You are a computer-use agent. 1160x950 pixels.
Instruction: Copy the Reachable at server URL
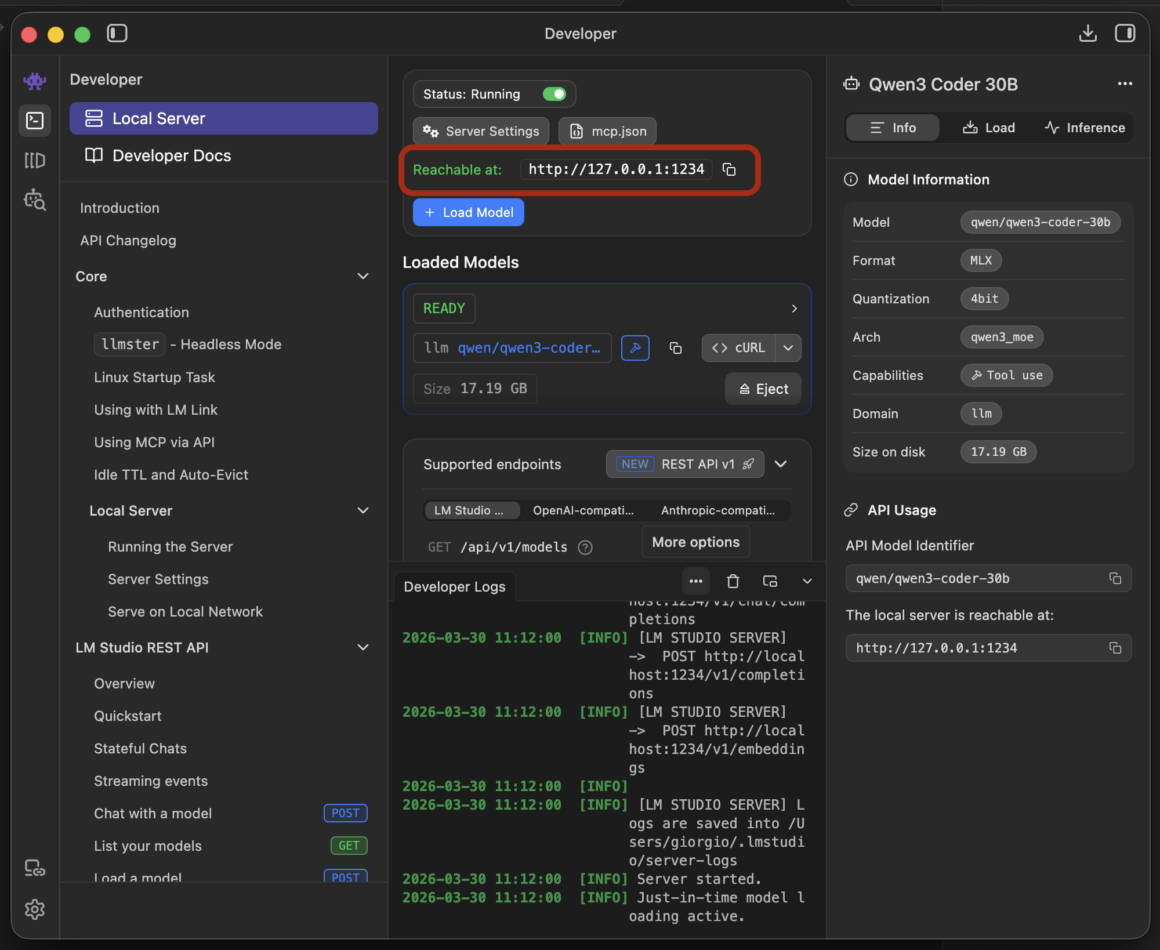(x=729, y=169)
